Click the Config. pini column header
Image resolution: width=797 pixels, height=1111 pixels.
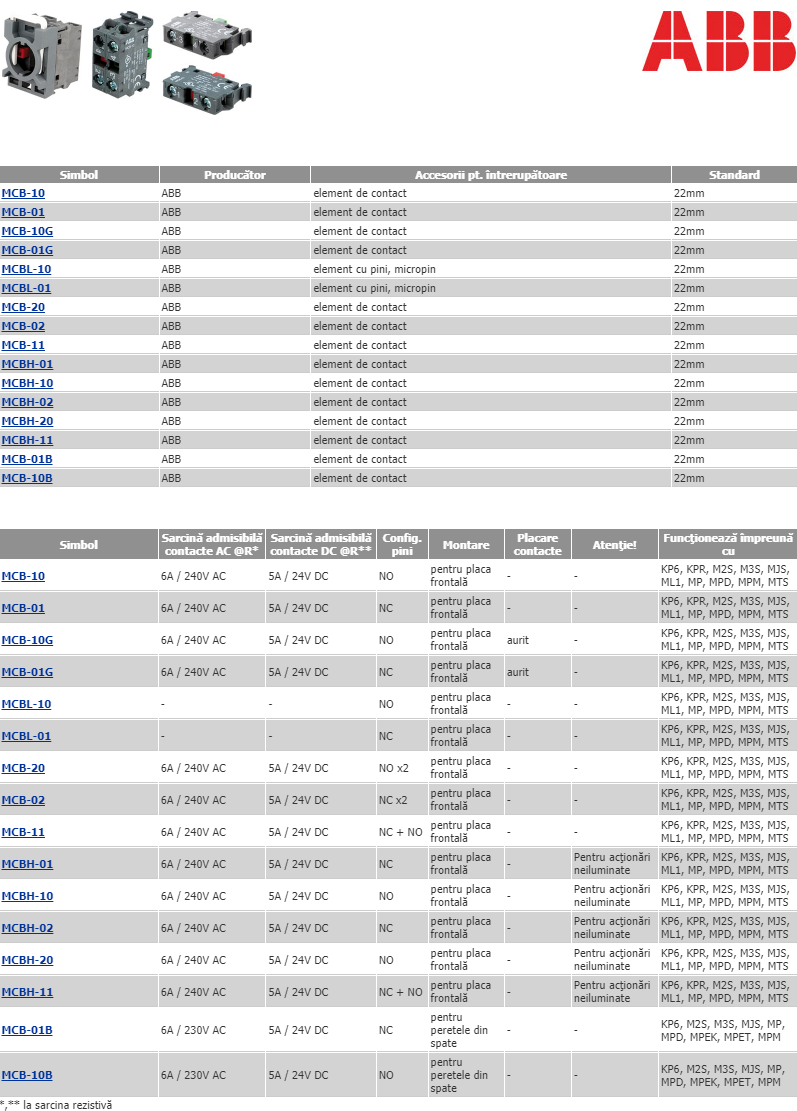click(x=402, y=544)
